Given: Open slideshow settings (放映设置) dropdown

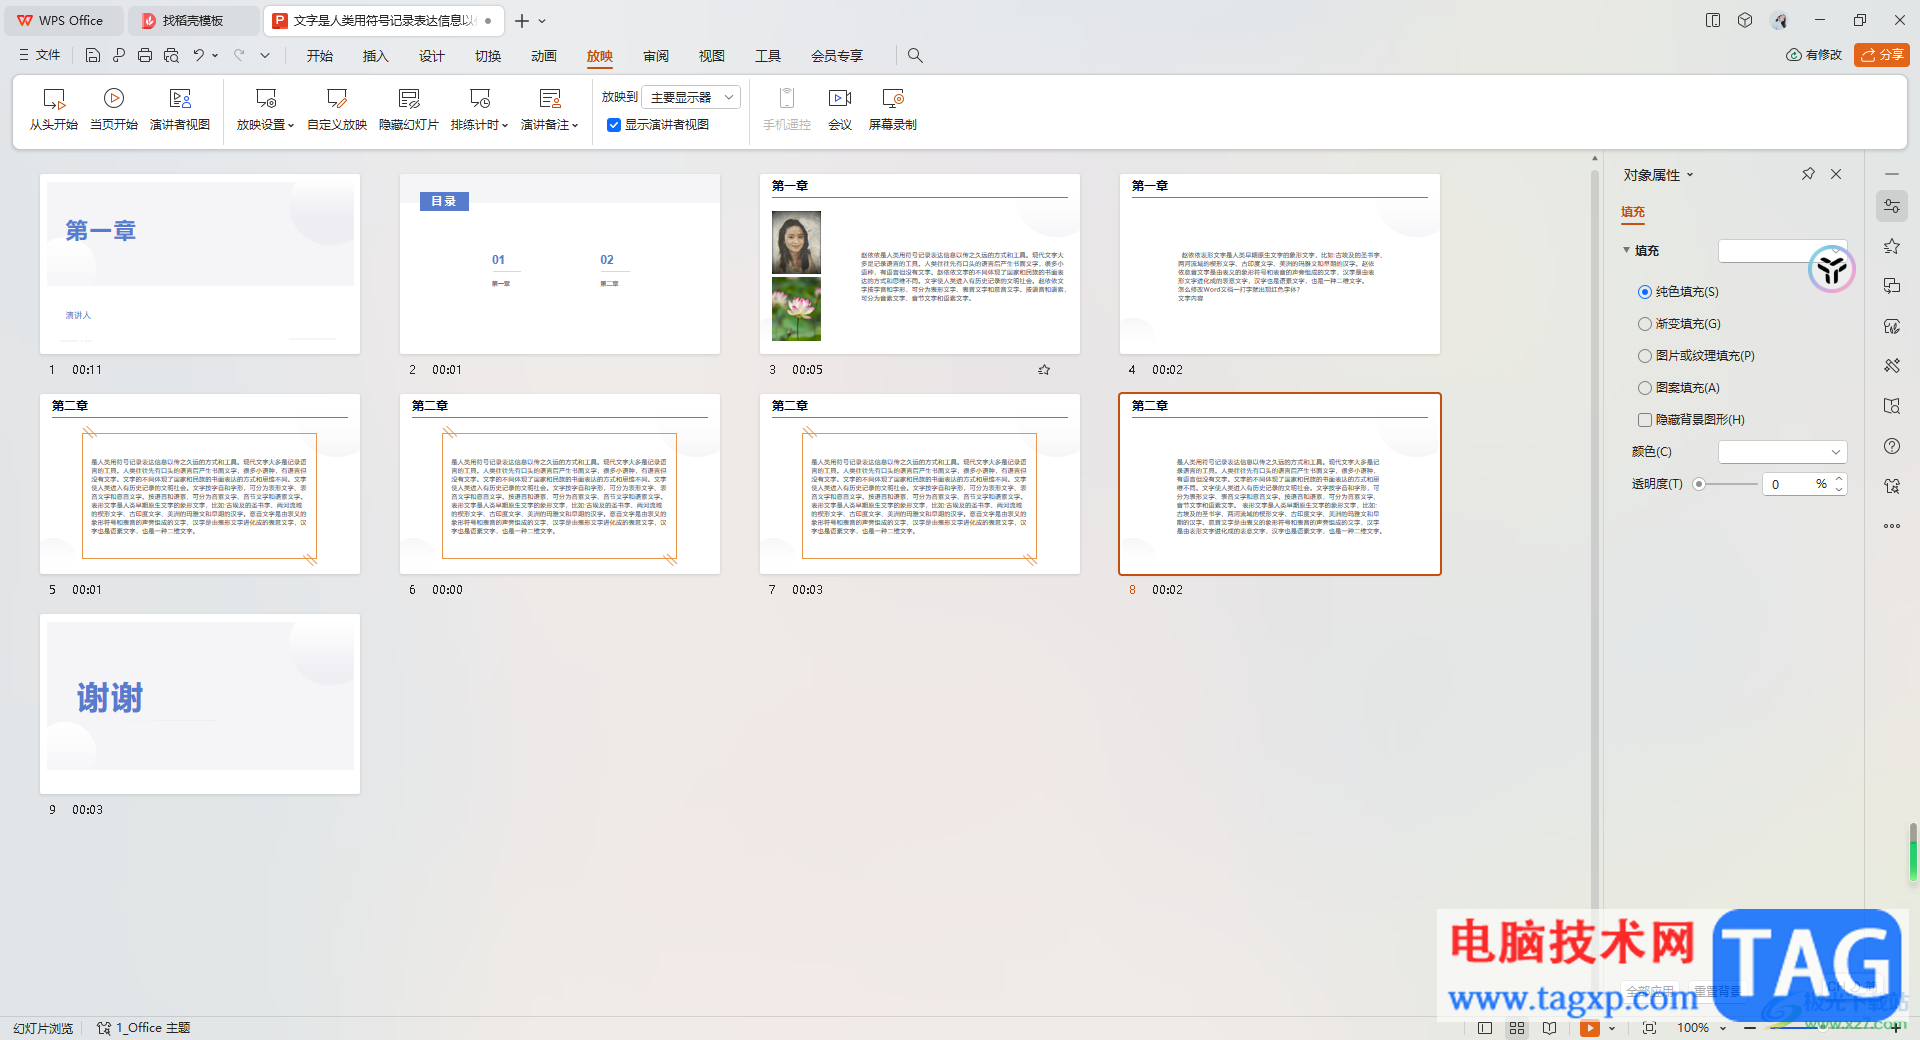Looking at the screenshot, I should tap(265, 109).
